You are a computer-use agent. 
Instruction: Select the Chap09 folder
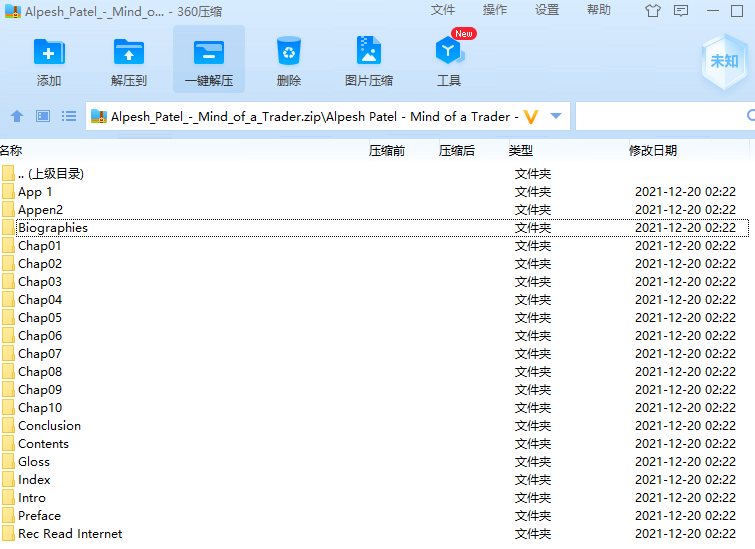pyautogui.click(x=375, y=390)
